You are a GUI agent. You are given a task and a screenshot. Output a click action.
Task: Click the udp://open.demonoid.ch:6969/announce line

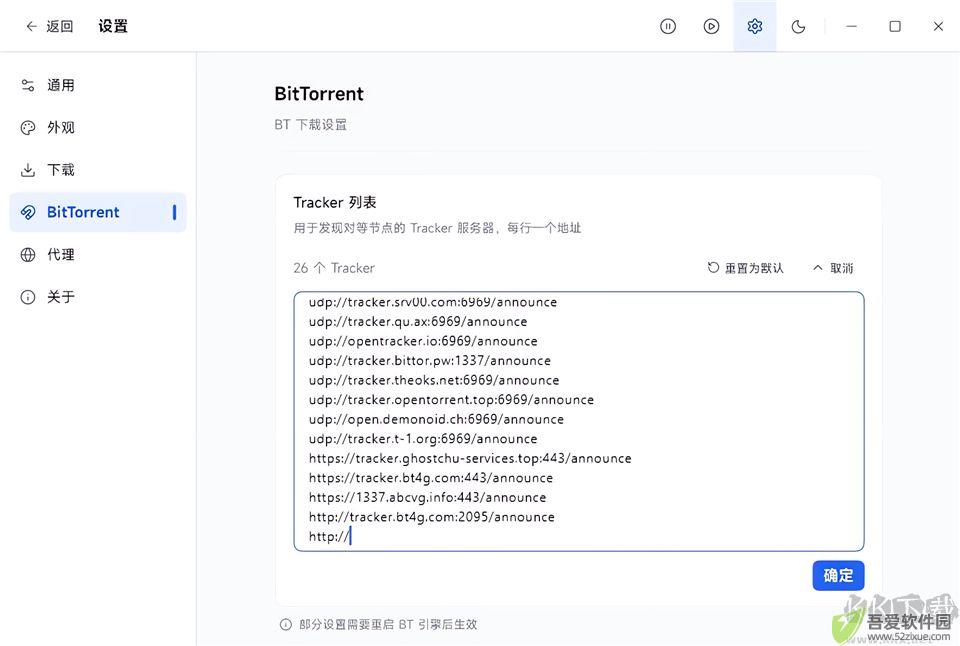(436, 419)
